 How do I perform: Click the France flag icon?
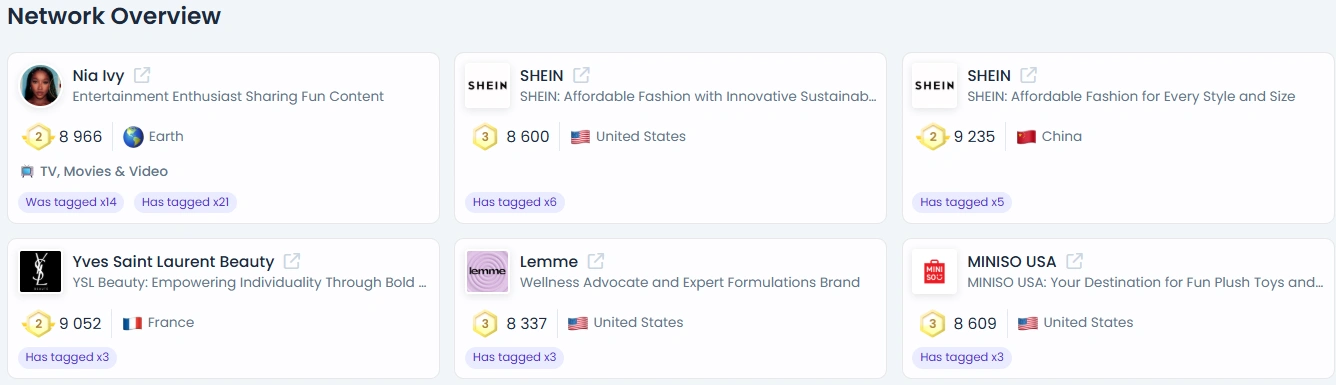(x=132, y=323)
